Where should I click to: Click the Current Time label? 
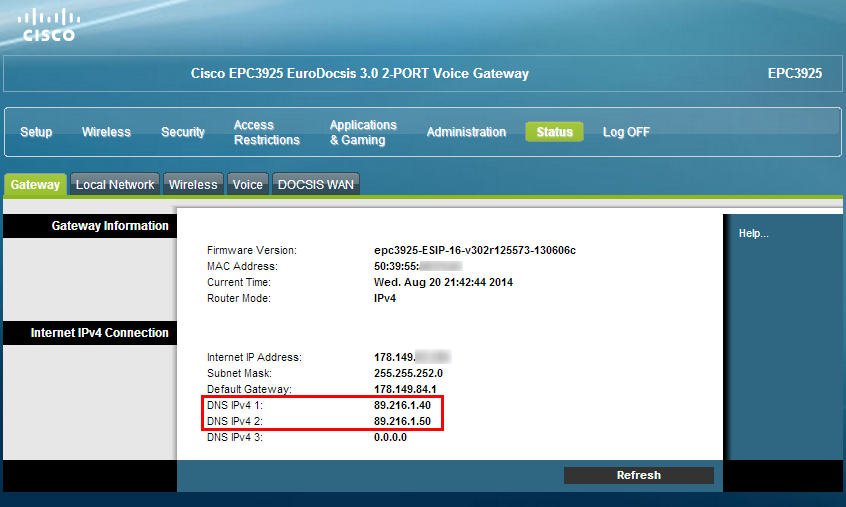(x=238, y=282)
